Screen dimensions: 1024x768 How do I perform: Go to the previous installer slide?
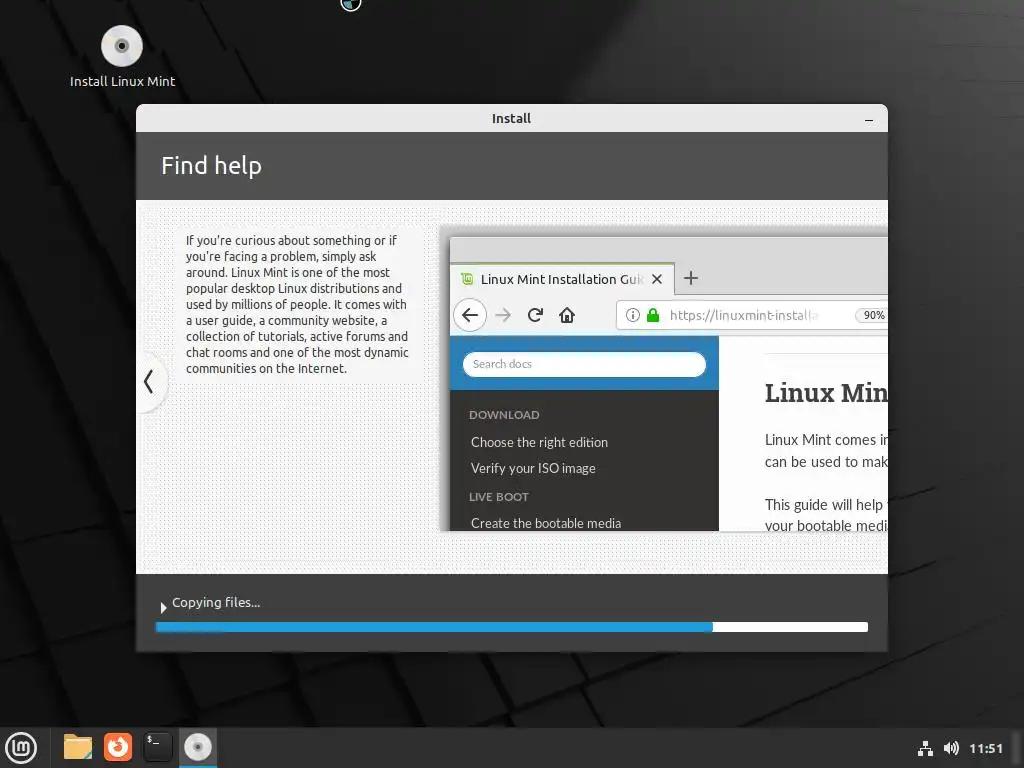click(149, 381)
